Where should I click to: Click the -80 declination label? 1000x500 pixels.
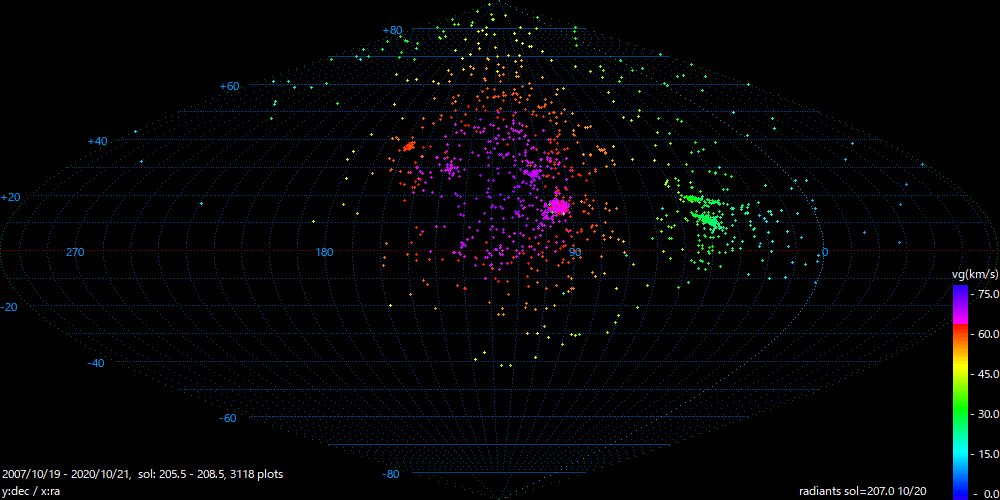coord(391,474)
